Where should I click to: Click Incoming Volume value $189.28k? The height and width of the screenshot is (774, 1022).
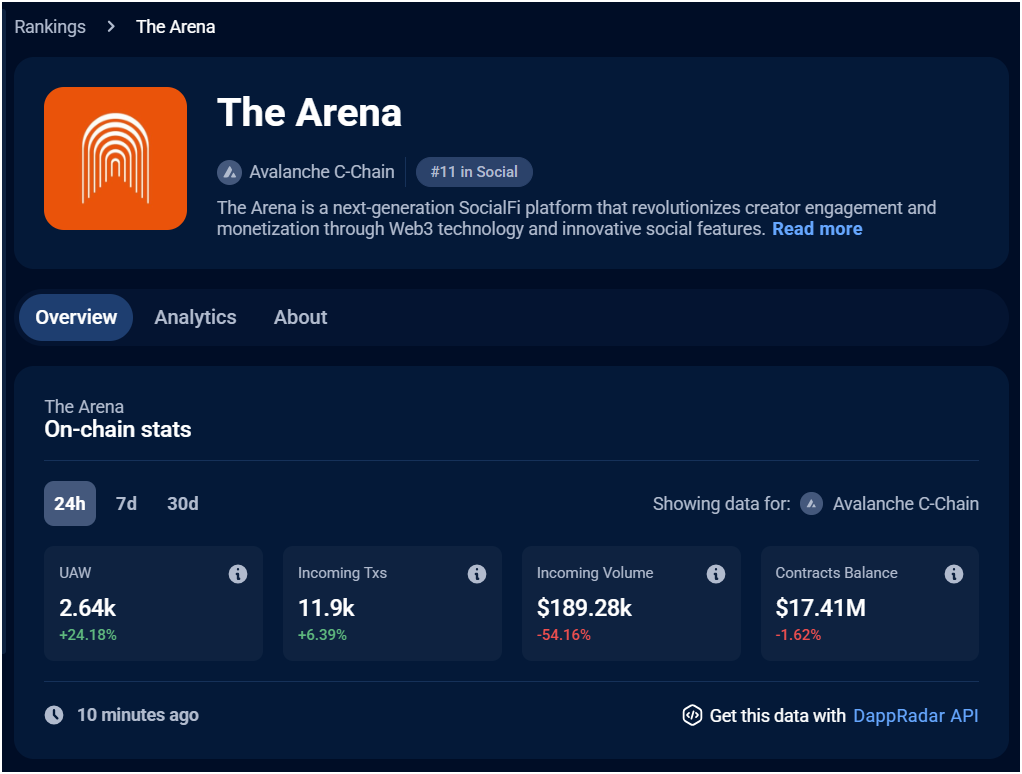tap(584, 608)
